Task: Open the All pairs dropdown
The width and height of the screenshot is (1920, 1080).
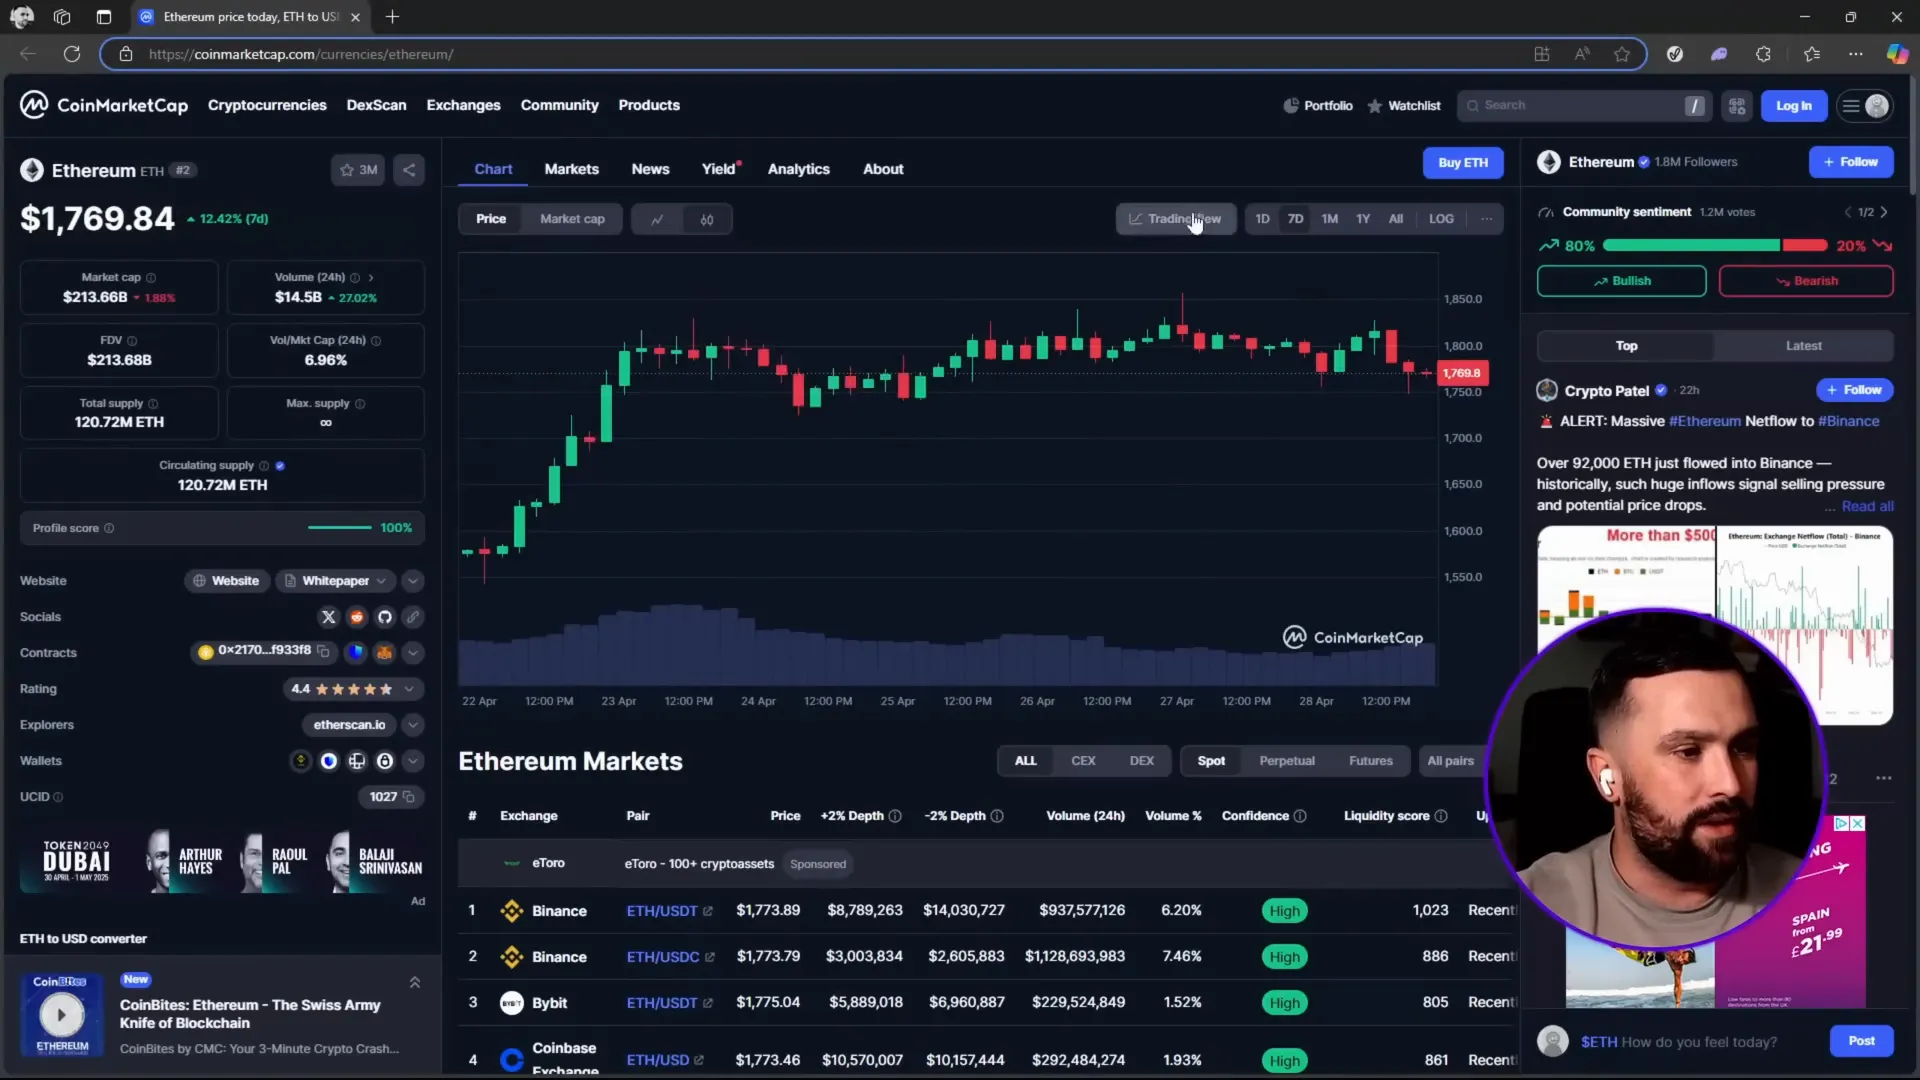Action: coord(1451,761)
